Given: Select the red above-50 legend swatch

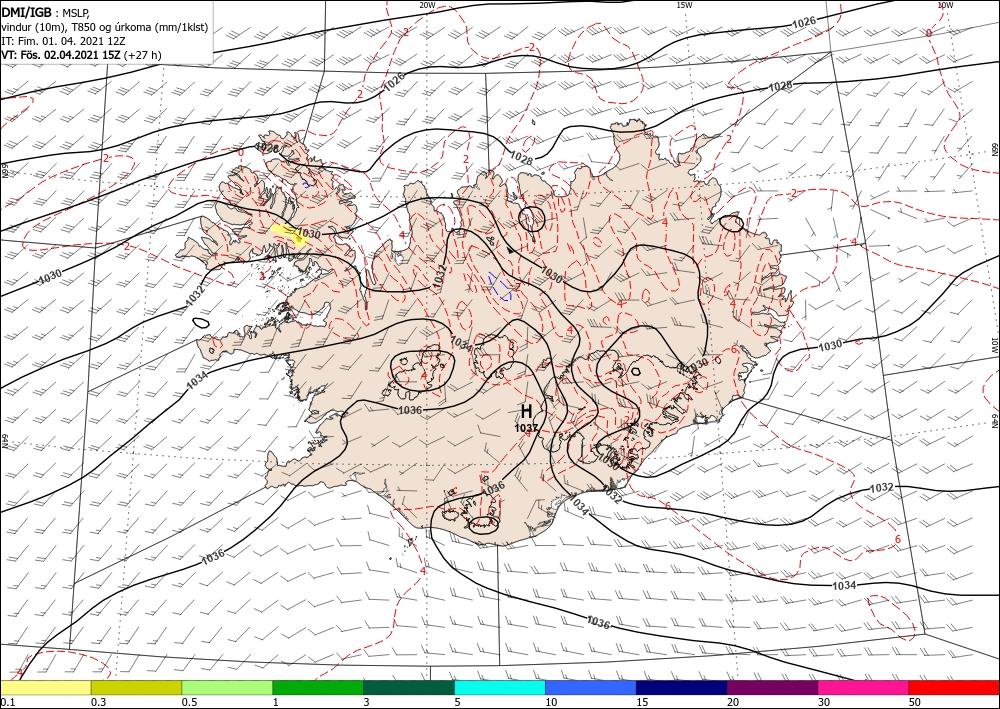Looking at the screenshot, I should tap(954, 687).
